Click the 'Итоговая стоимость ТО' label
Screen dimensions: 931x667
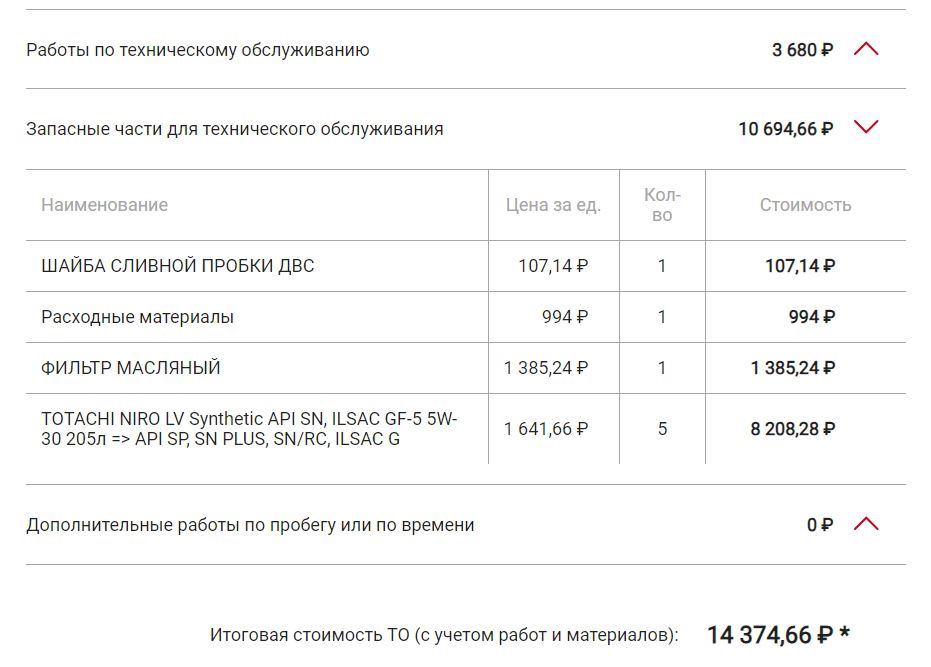[444, 635]
